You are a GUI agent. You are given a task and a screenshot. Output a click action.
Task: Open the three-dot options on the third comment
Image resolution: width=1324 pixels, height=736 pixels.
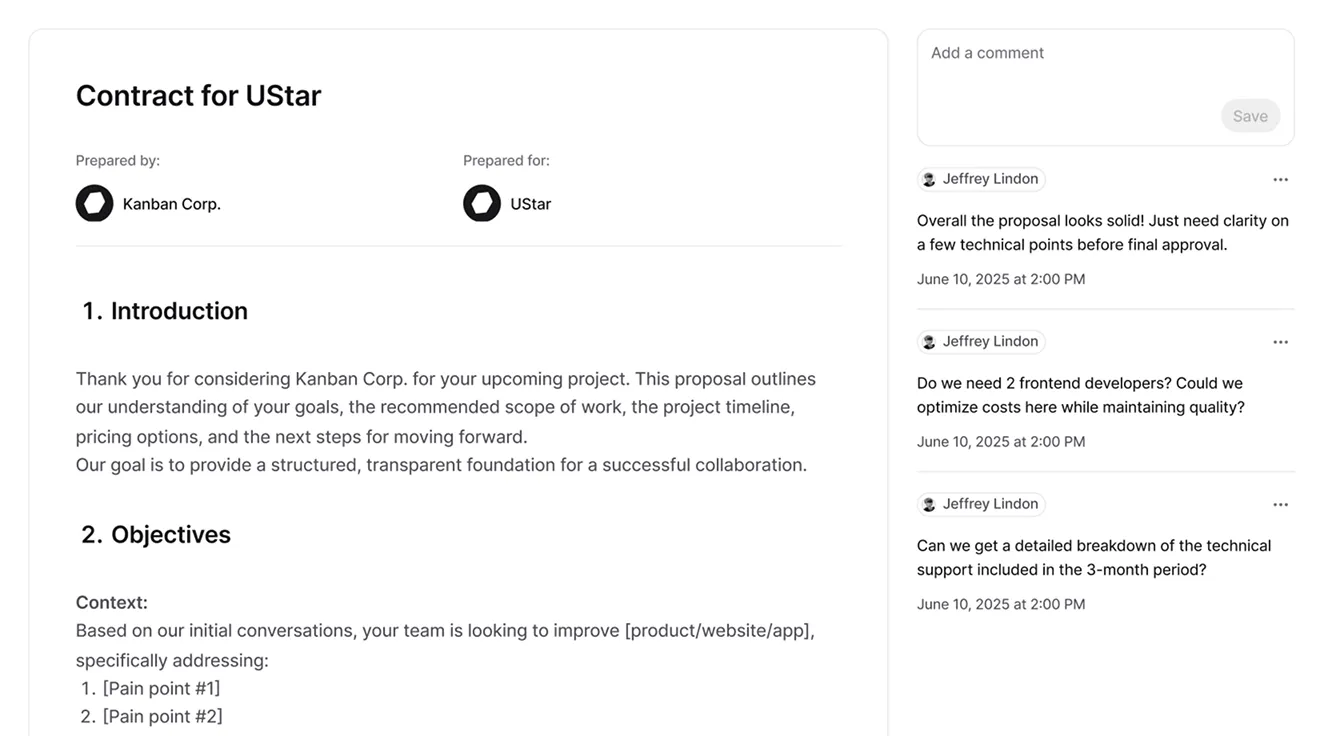pyautogui.click(x=1281, y=504)
